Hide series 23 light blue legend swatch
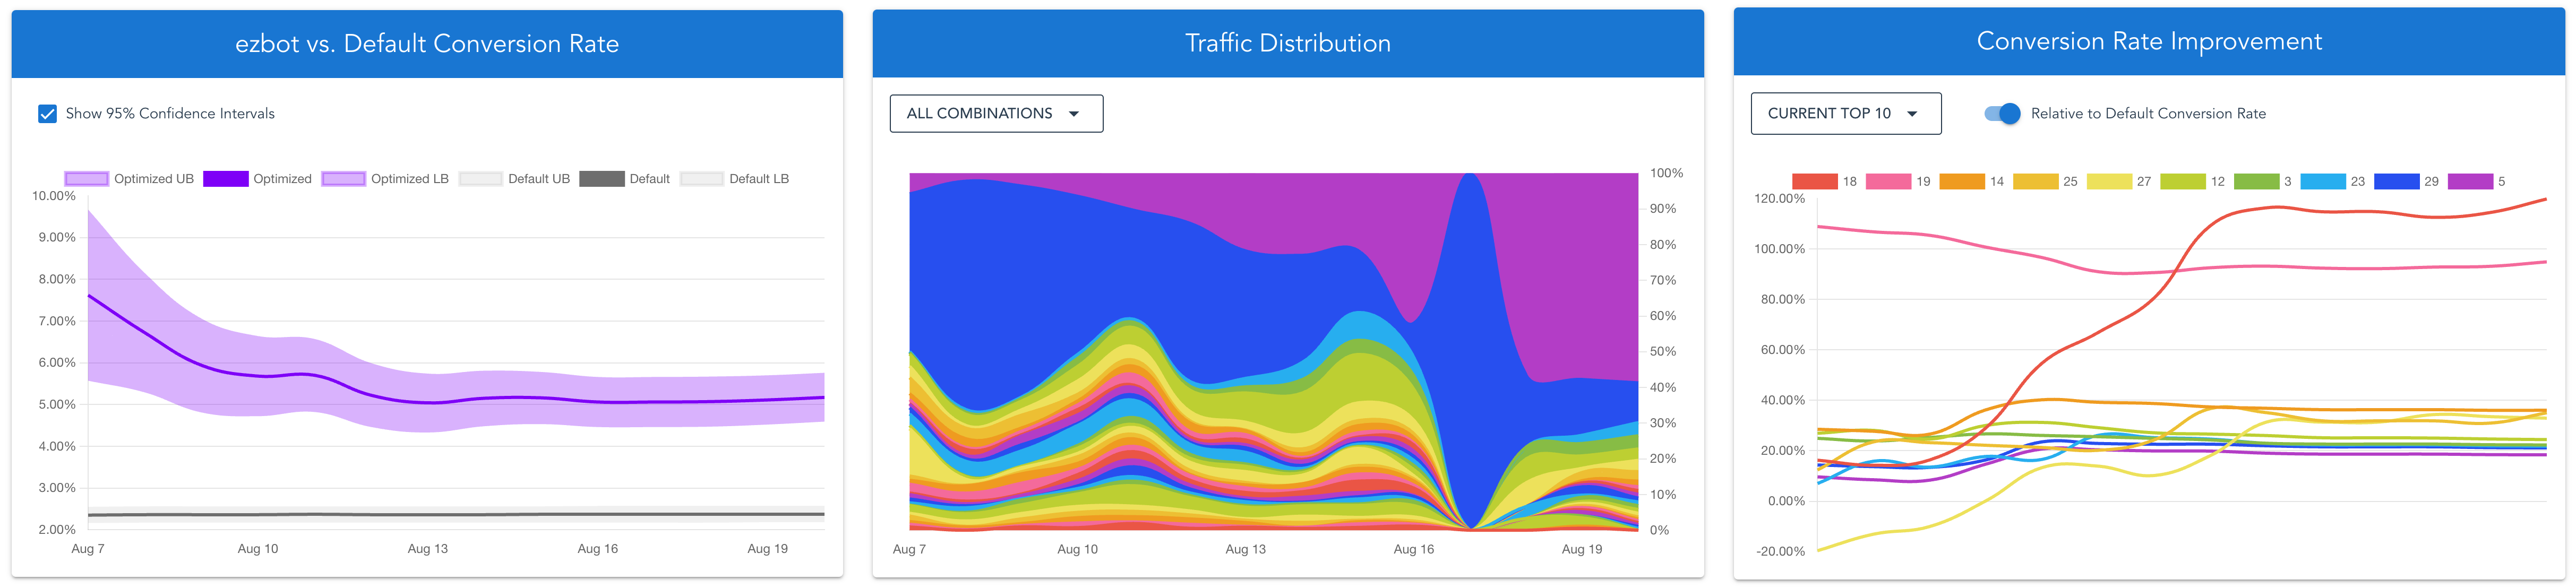This screenshot has width=2576, height=588. [2323, 182]
